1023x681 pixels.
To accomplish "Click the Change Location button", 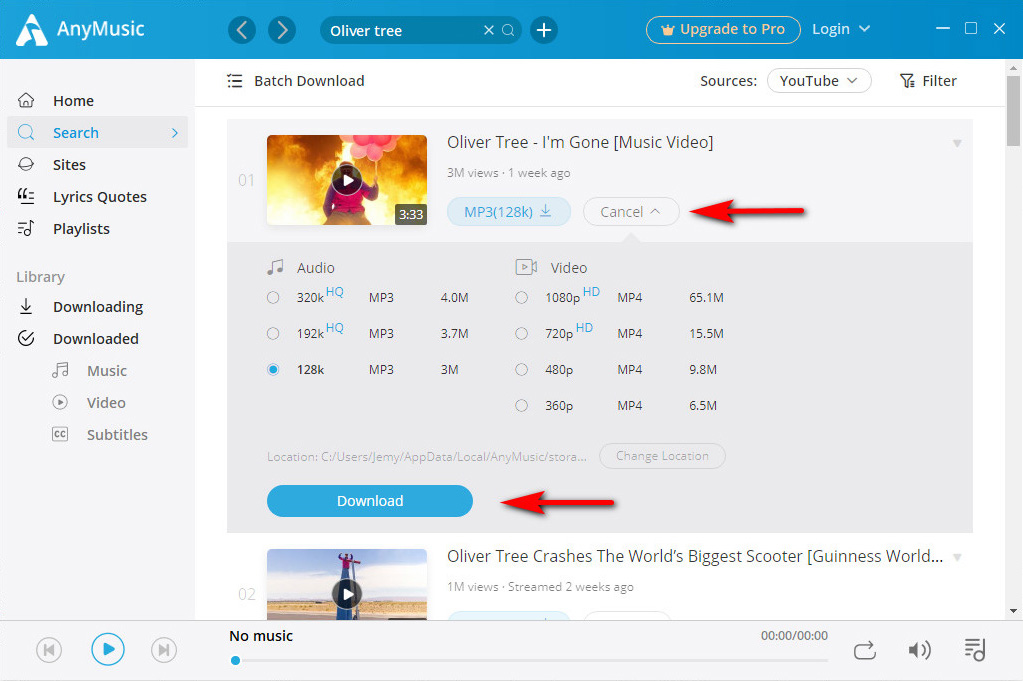I will pyautogui.click(x=662, y=456).
